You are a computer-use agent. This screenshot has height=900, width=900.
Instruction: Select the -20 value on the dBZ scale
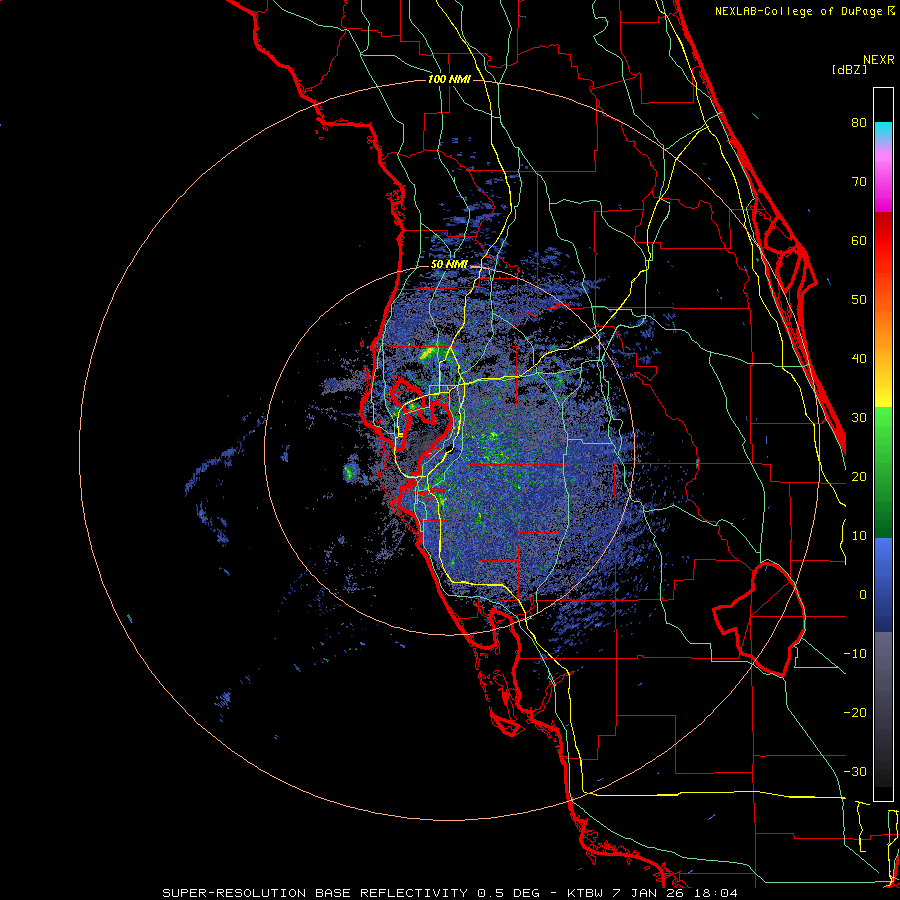pyautogui.click(x=855, y=712)
